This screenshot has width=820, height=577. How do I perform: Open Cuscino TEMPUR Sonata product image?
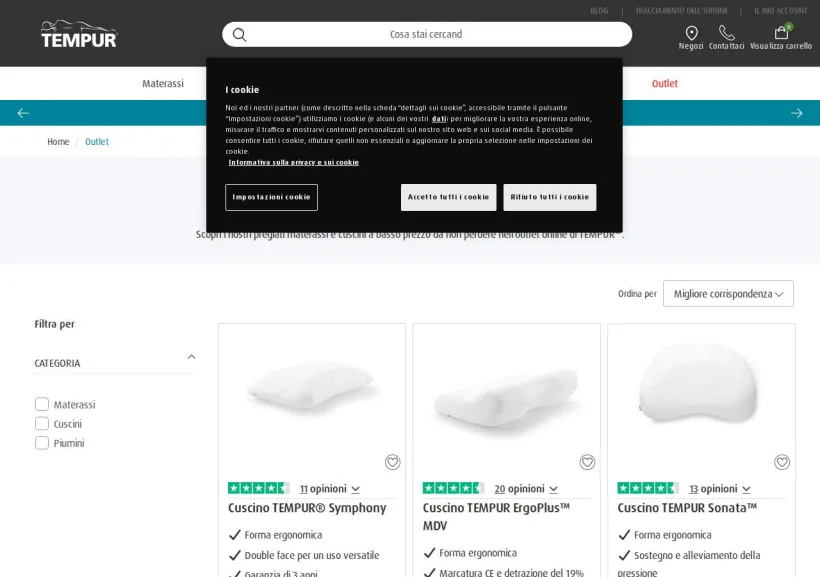point(700,383)
